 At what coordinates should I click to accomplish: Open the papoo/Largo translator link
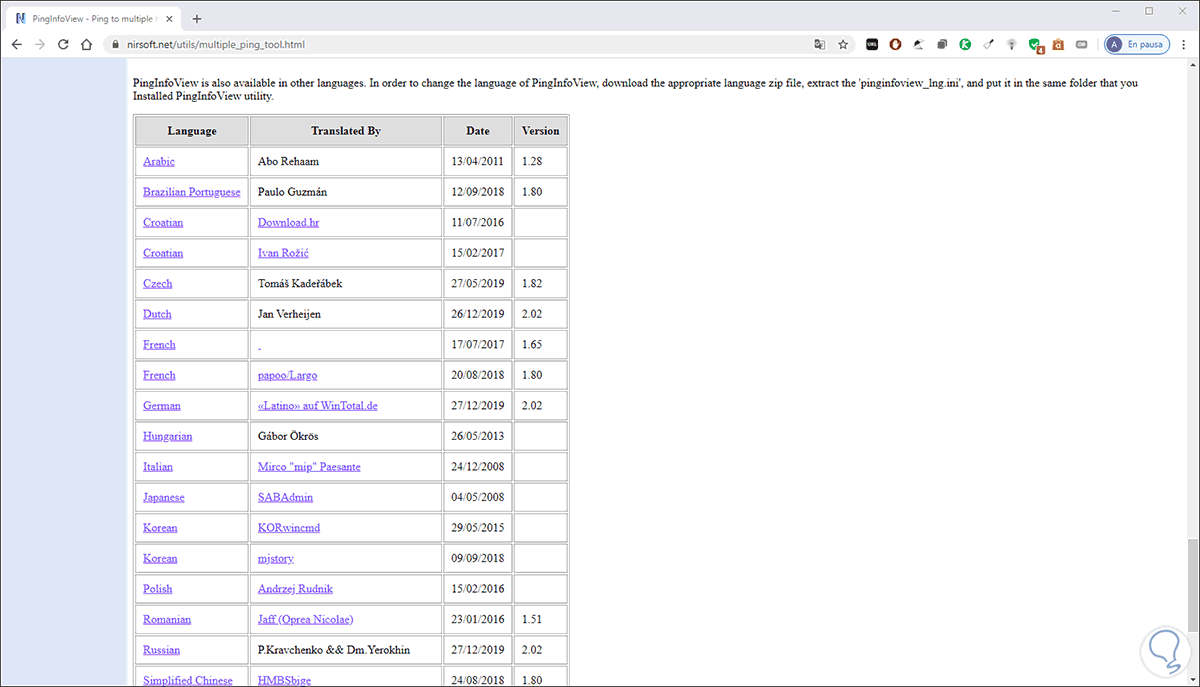(x=287, y=375)
